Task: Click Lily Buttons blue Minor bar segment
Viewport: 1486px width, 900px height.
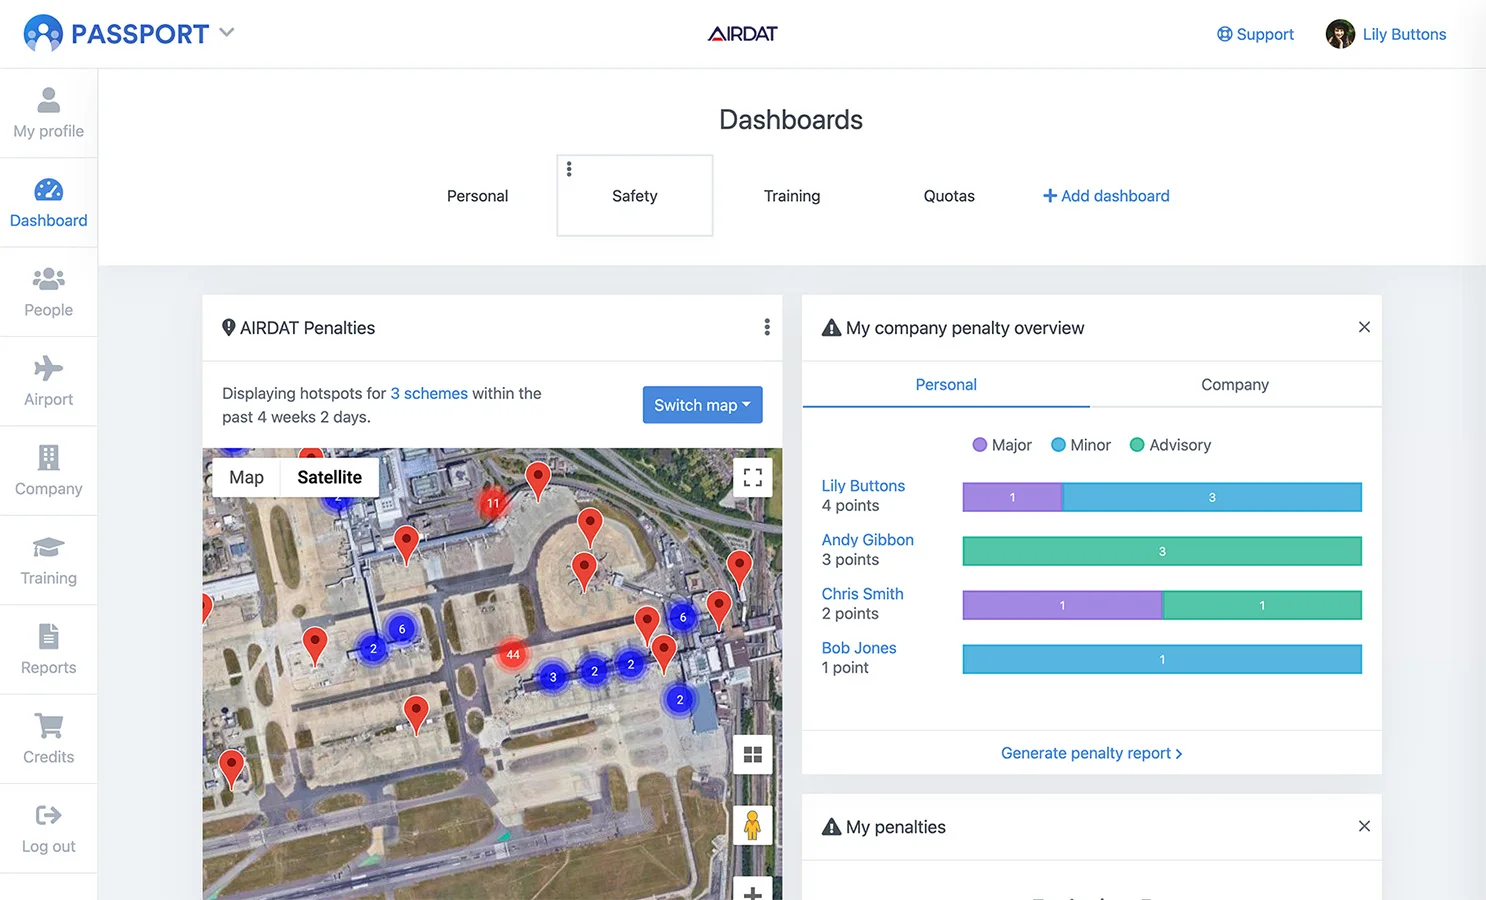Action: (x=1212, y=497)
